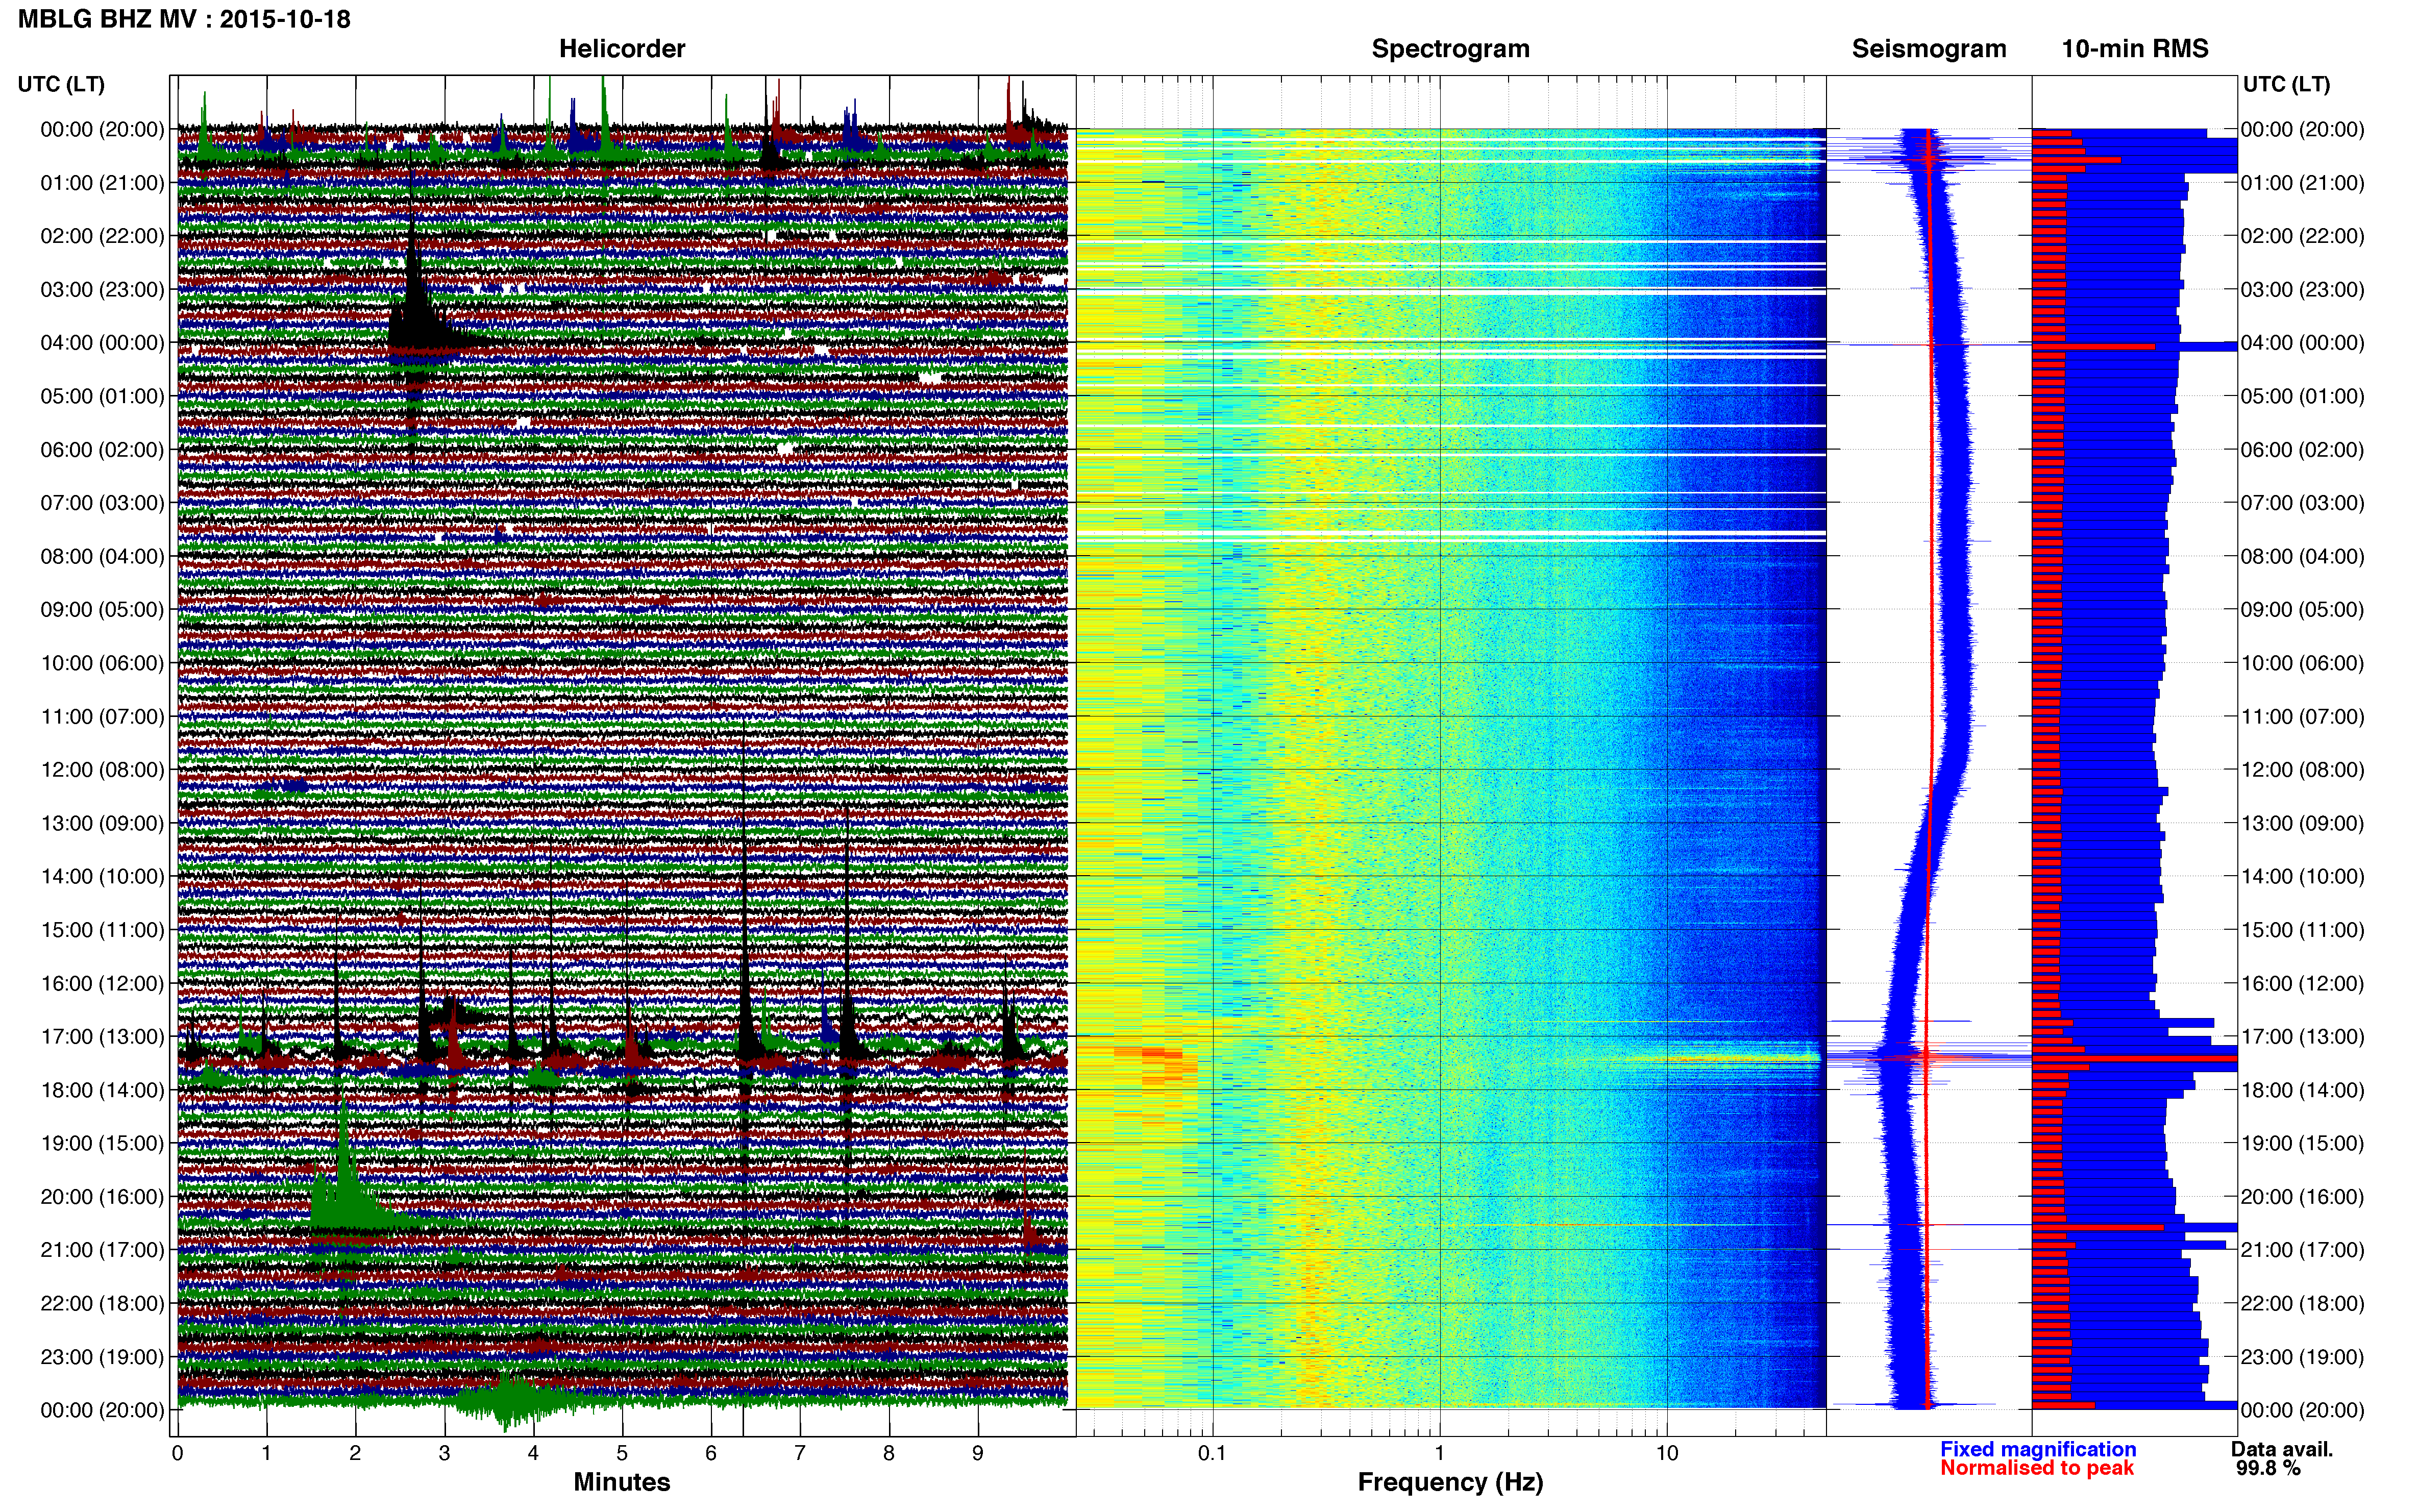Click "08:00 (04:00)" on the helicorder time axis
The width and height of the screenshot is (2419, 1512).
102,556
